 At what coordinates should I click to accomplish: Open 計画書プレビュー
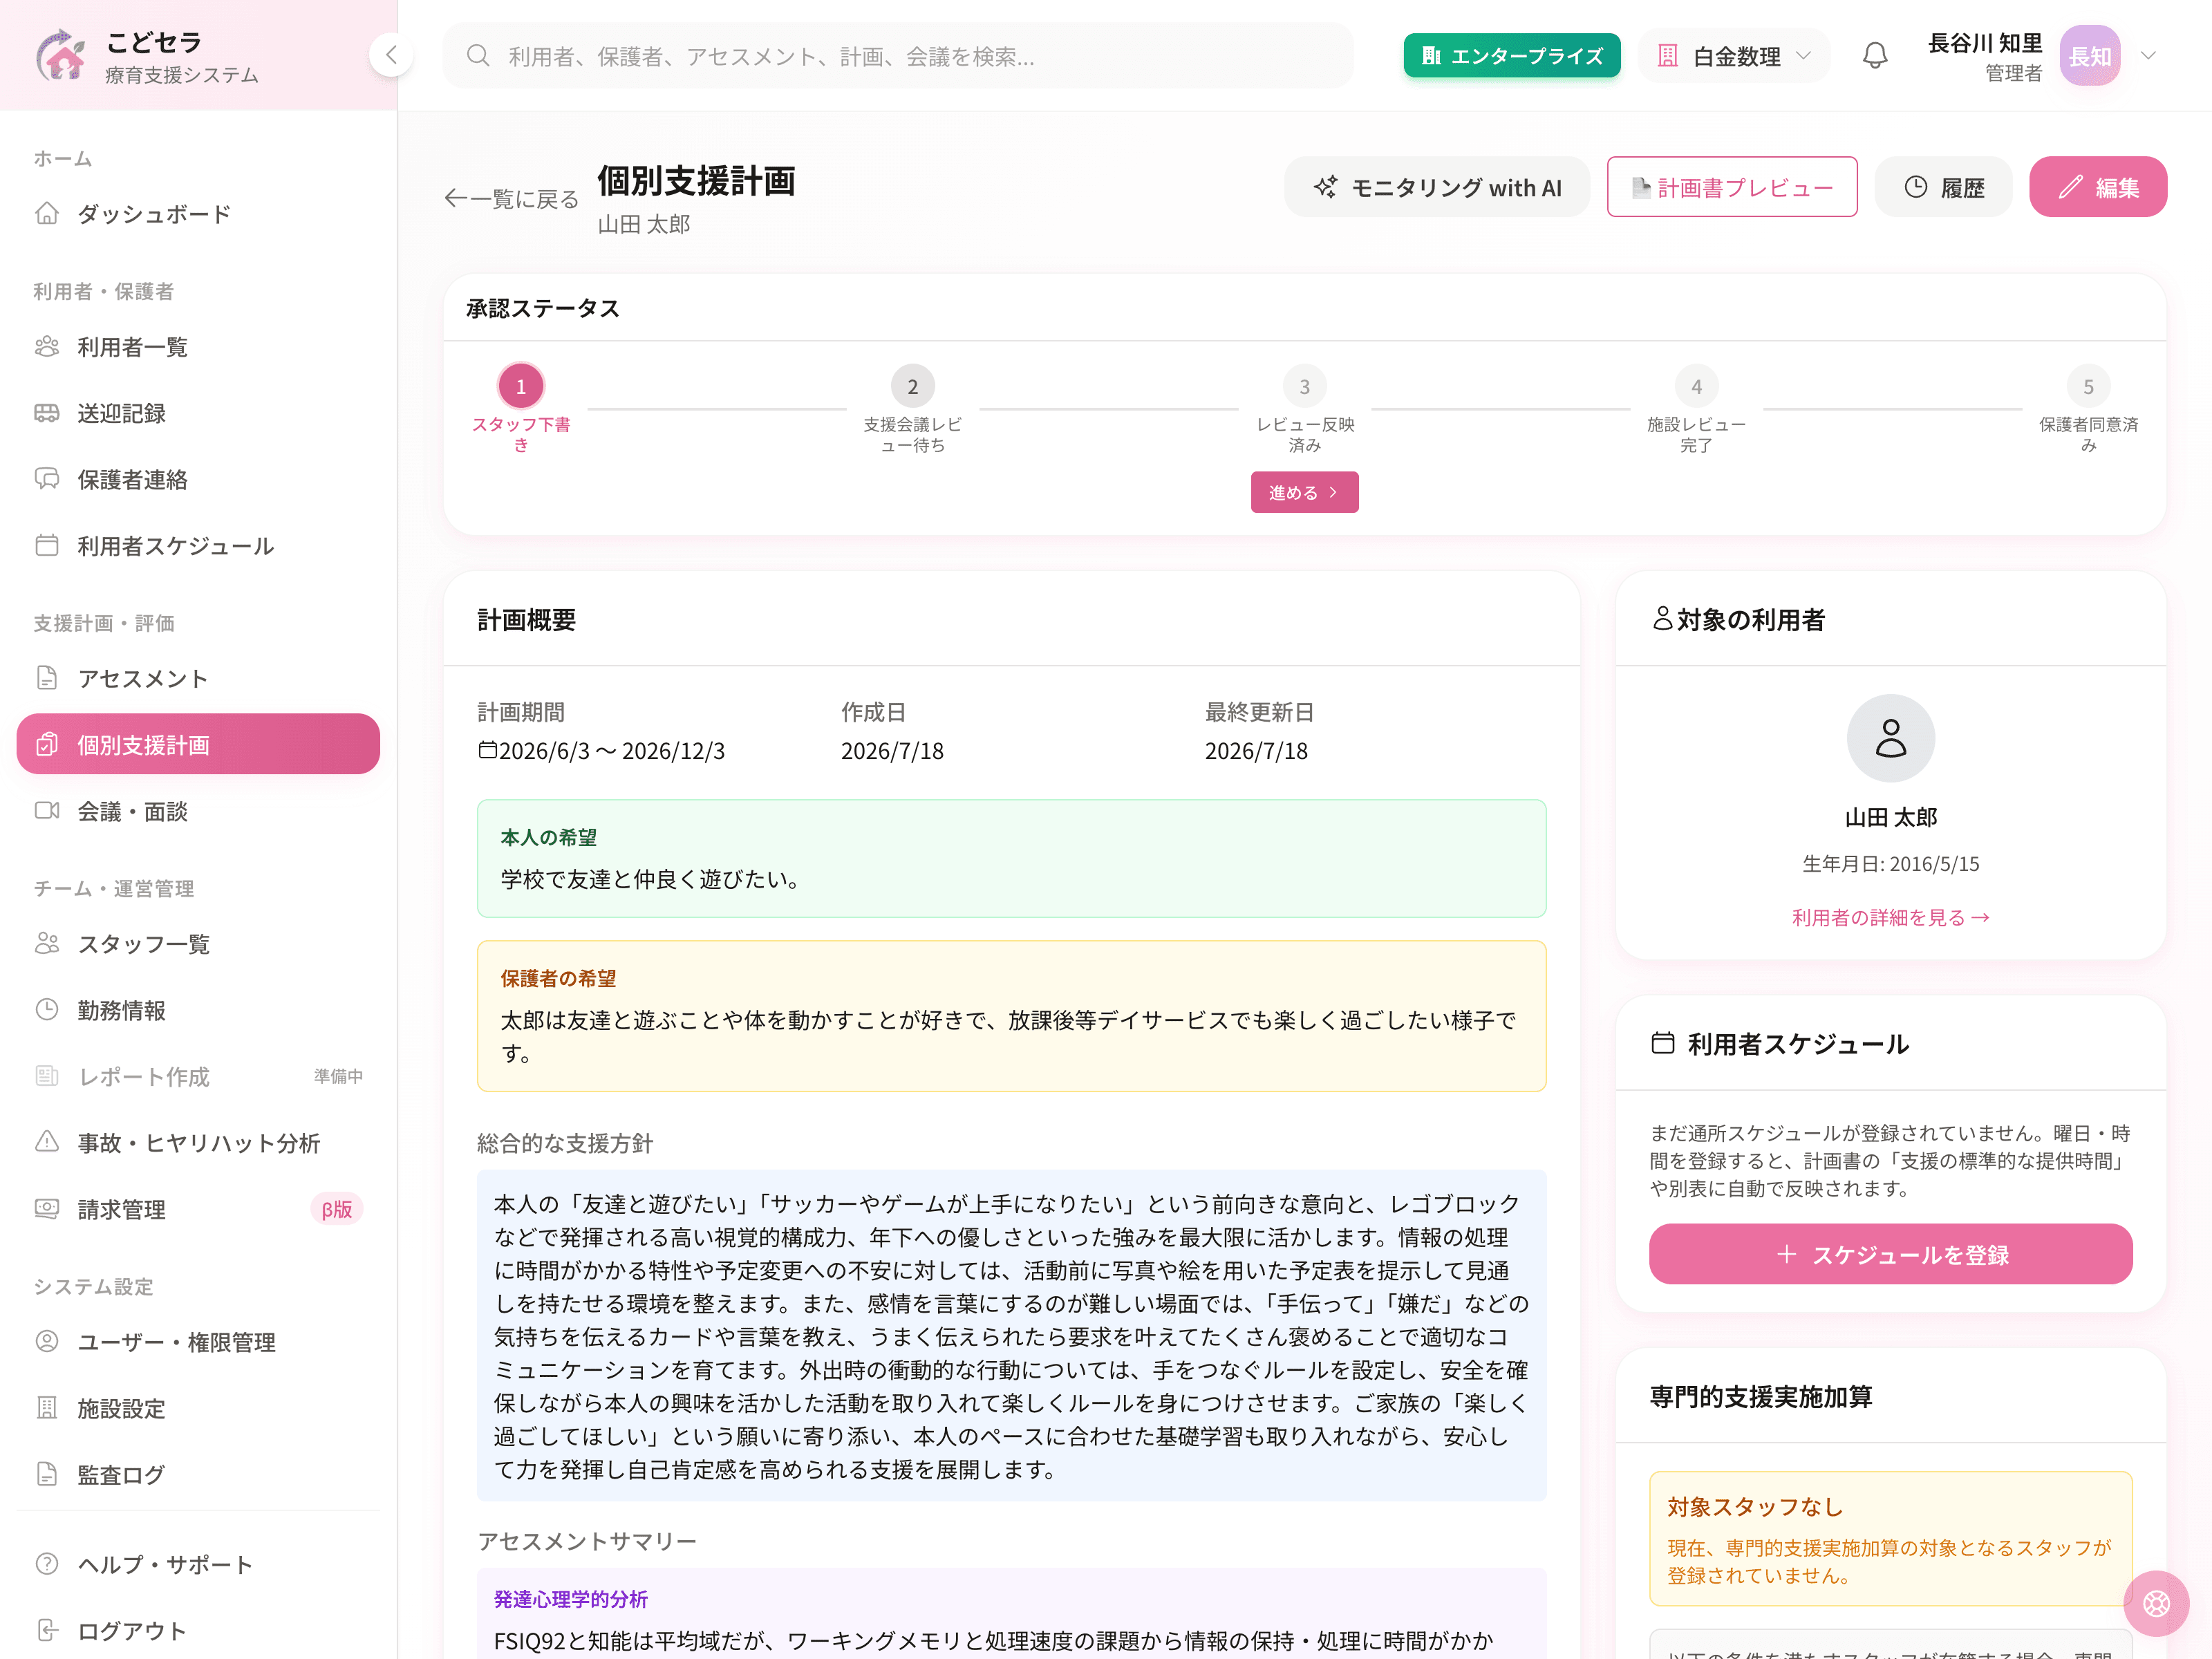pyautogui.click(x=1731, y=187)
